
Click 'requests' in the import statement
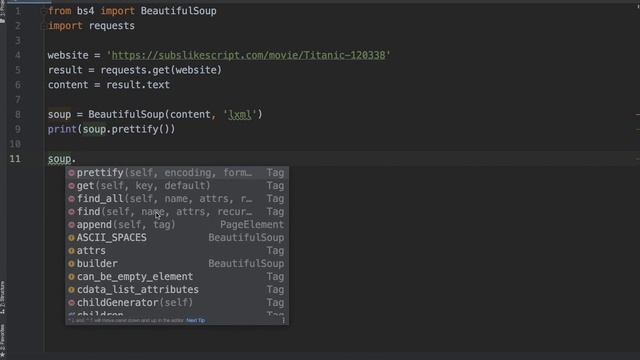tap(111, 26)
